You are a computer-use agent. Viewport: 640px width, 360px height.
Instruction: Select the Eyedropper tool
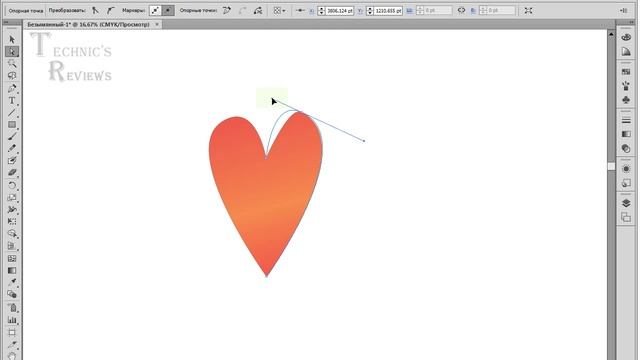point(12,282)
